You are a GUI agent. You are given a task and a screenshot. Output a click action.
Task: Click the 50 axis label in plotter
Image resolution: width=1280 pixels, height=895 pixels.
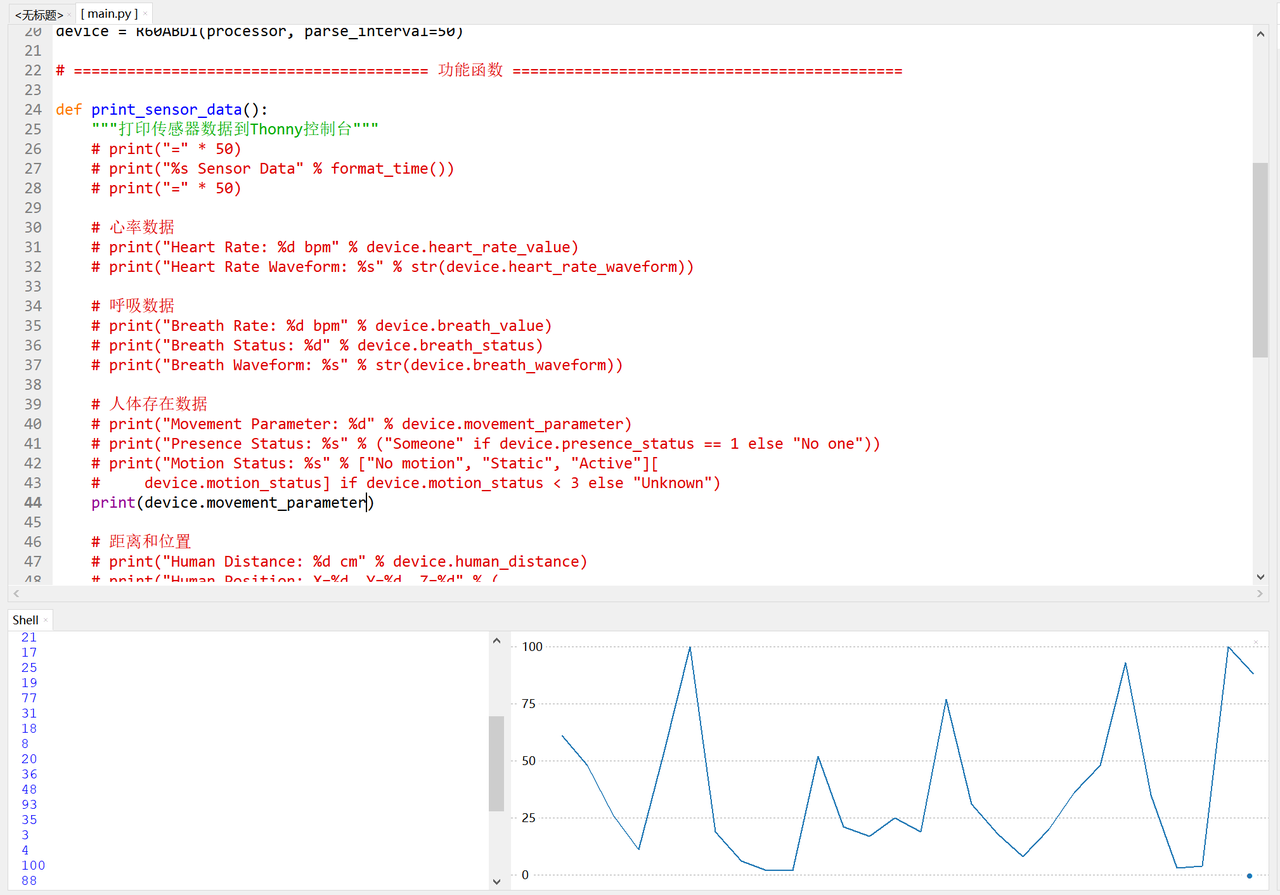tap(529, 761)
